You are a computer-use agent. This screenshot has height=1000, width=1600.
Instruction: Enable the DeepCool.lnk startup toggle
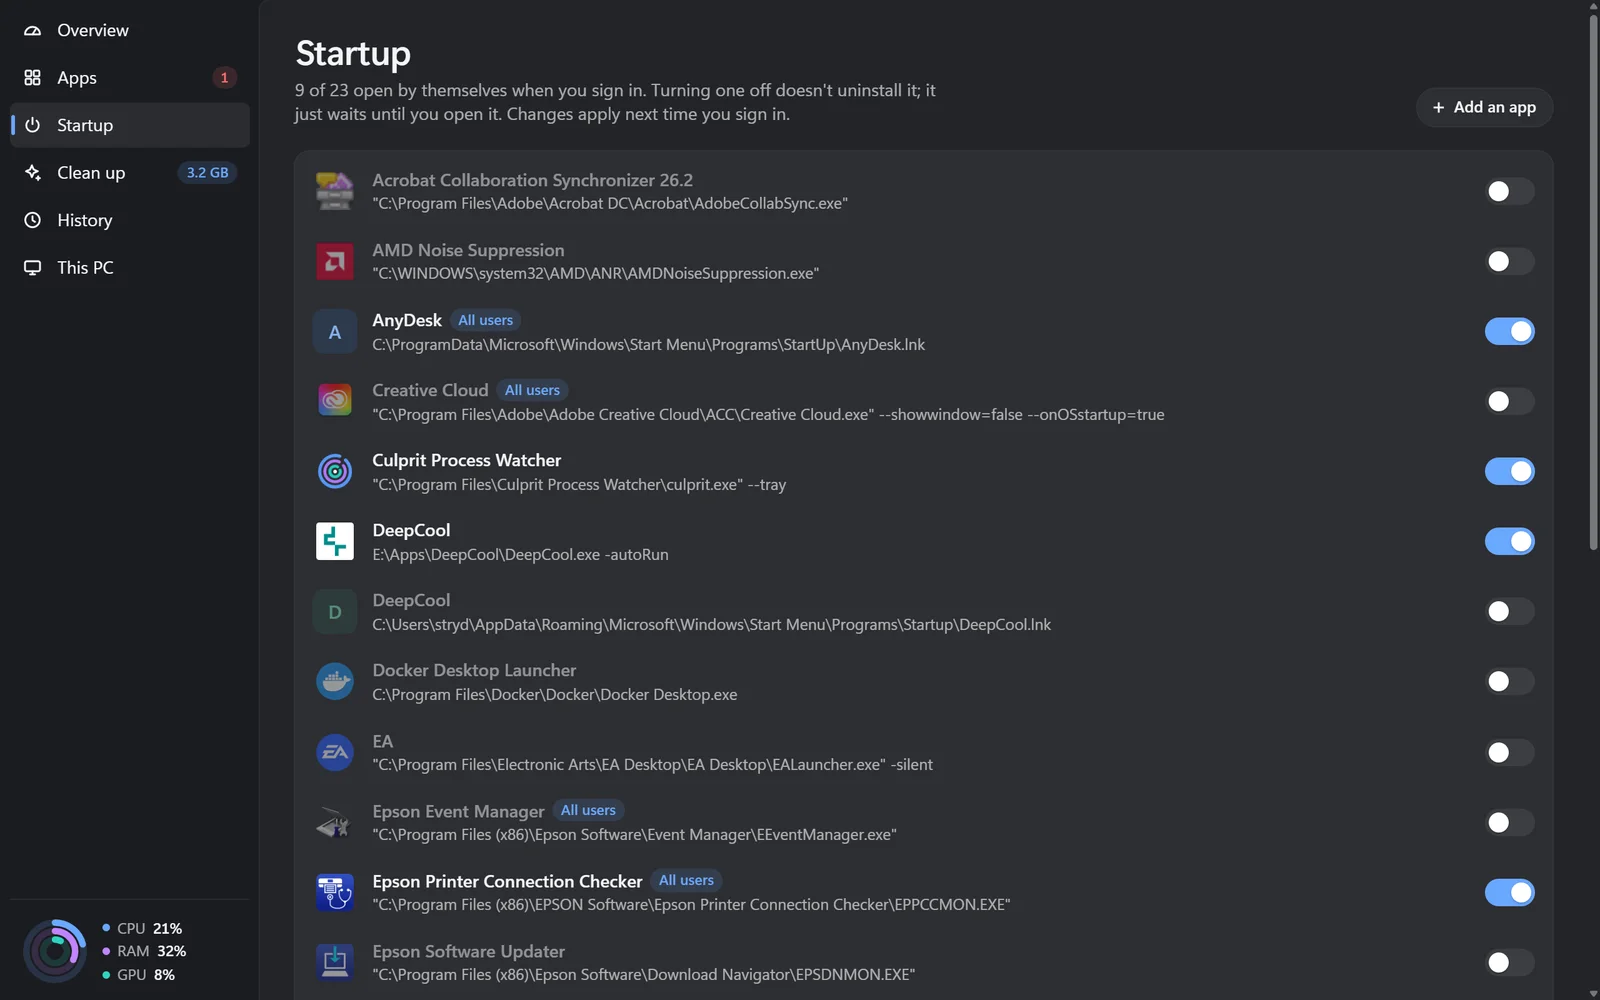(1509, 611)
